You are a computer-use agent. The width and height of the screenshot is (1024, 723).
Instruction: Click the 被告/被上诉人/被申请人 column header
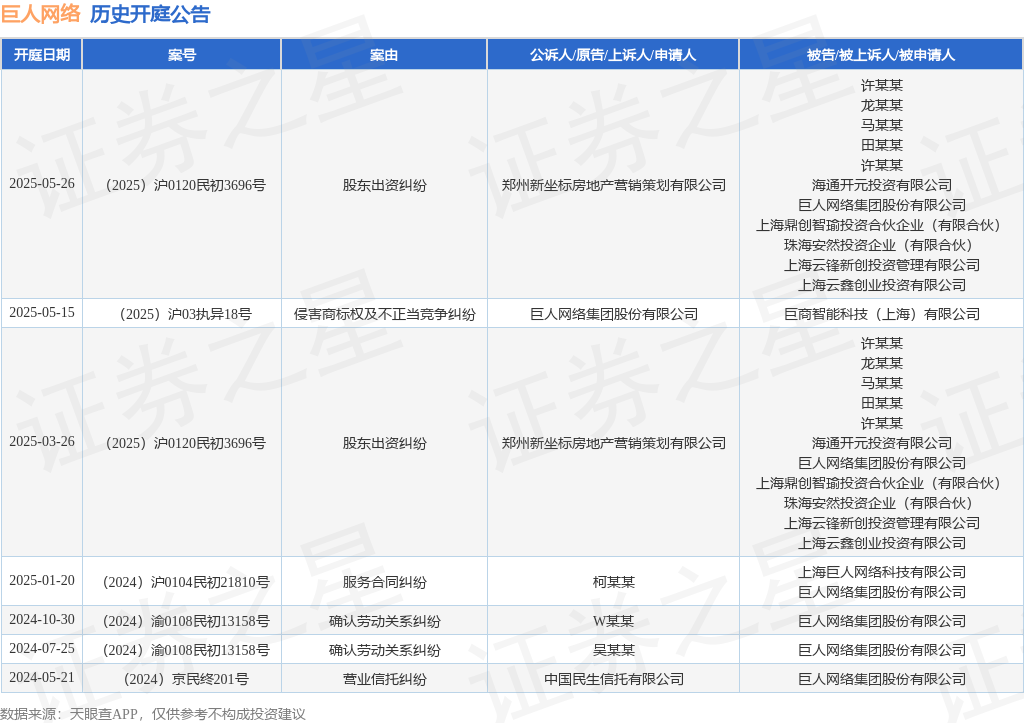(881, 55)
